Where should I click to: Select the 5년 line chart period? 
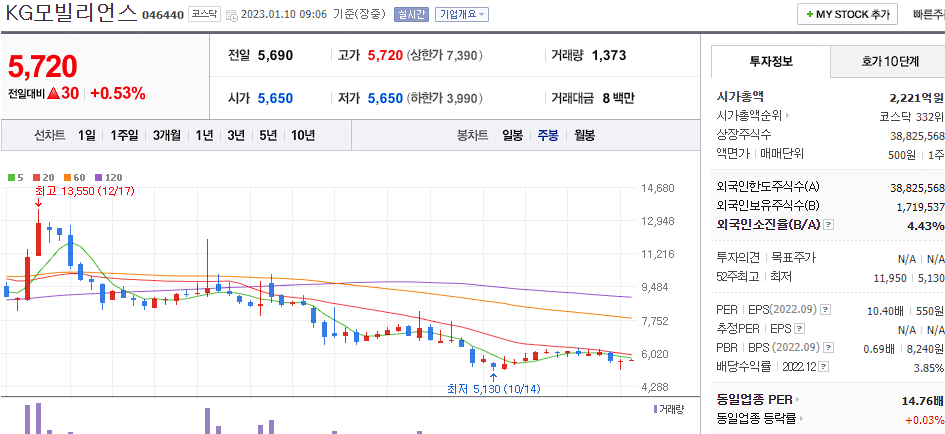point(268,136)
